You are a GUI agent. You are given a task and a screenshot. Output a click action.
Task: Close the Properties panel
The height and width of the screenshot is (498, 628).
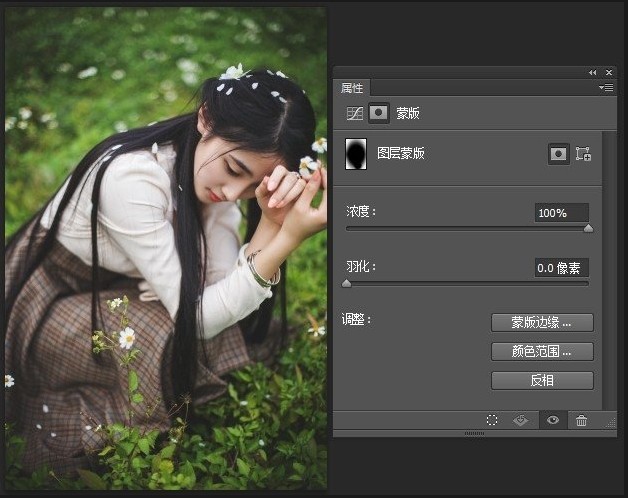tap(609, 73)
